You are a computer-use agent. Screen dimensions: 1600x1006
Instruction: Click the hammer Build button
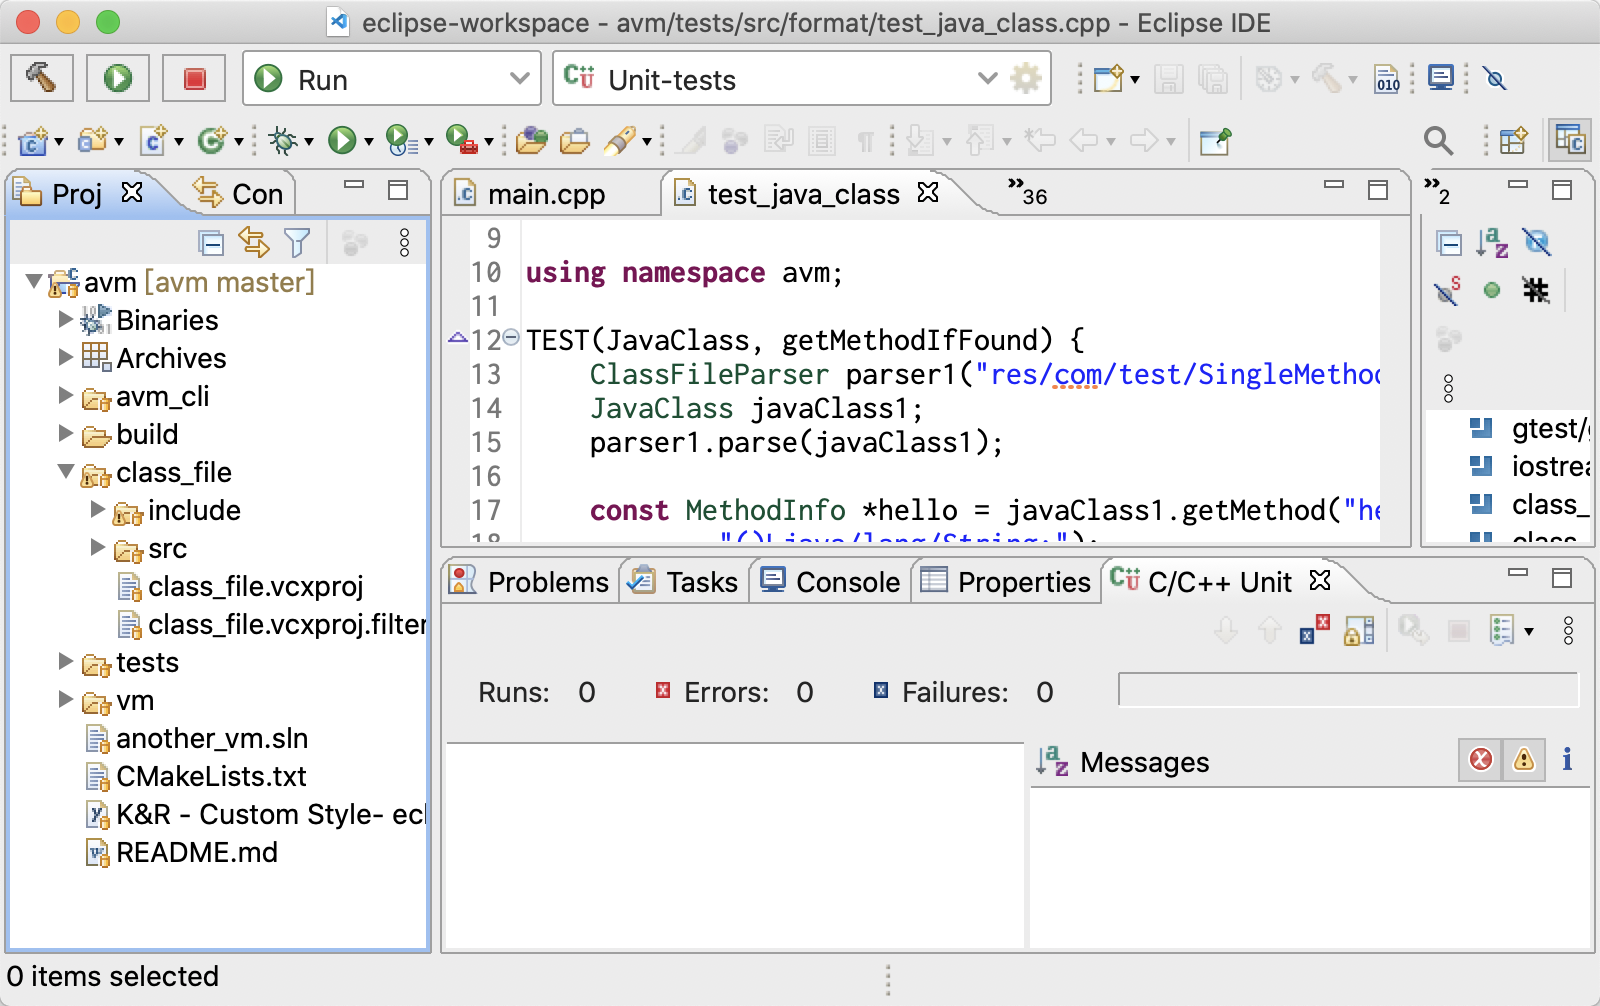point(41,78)
